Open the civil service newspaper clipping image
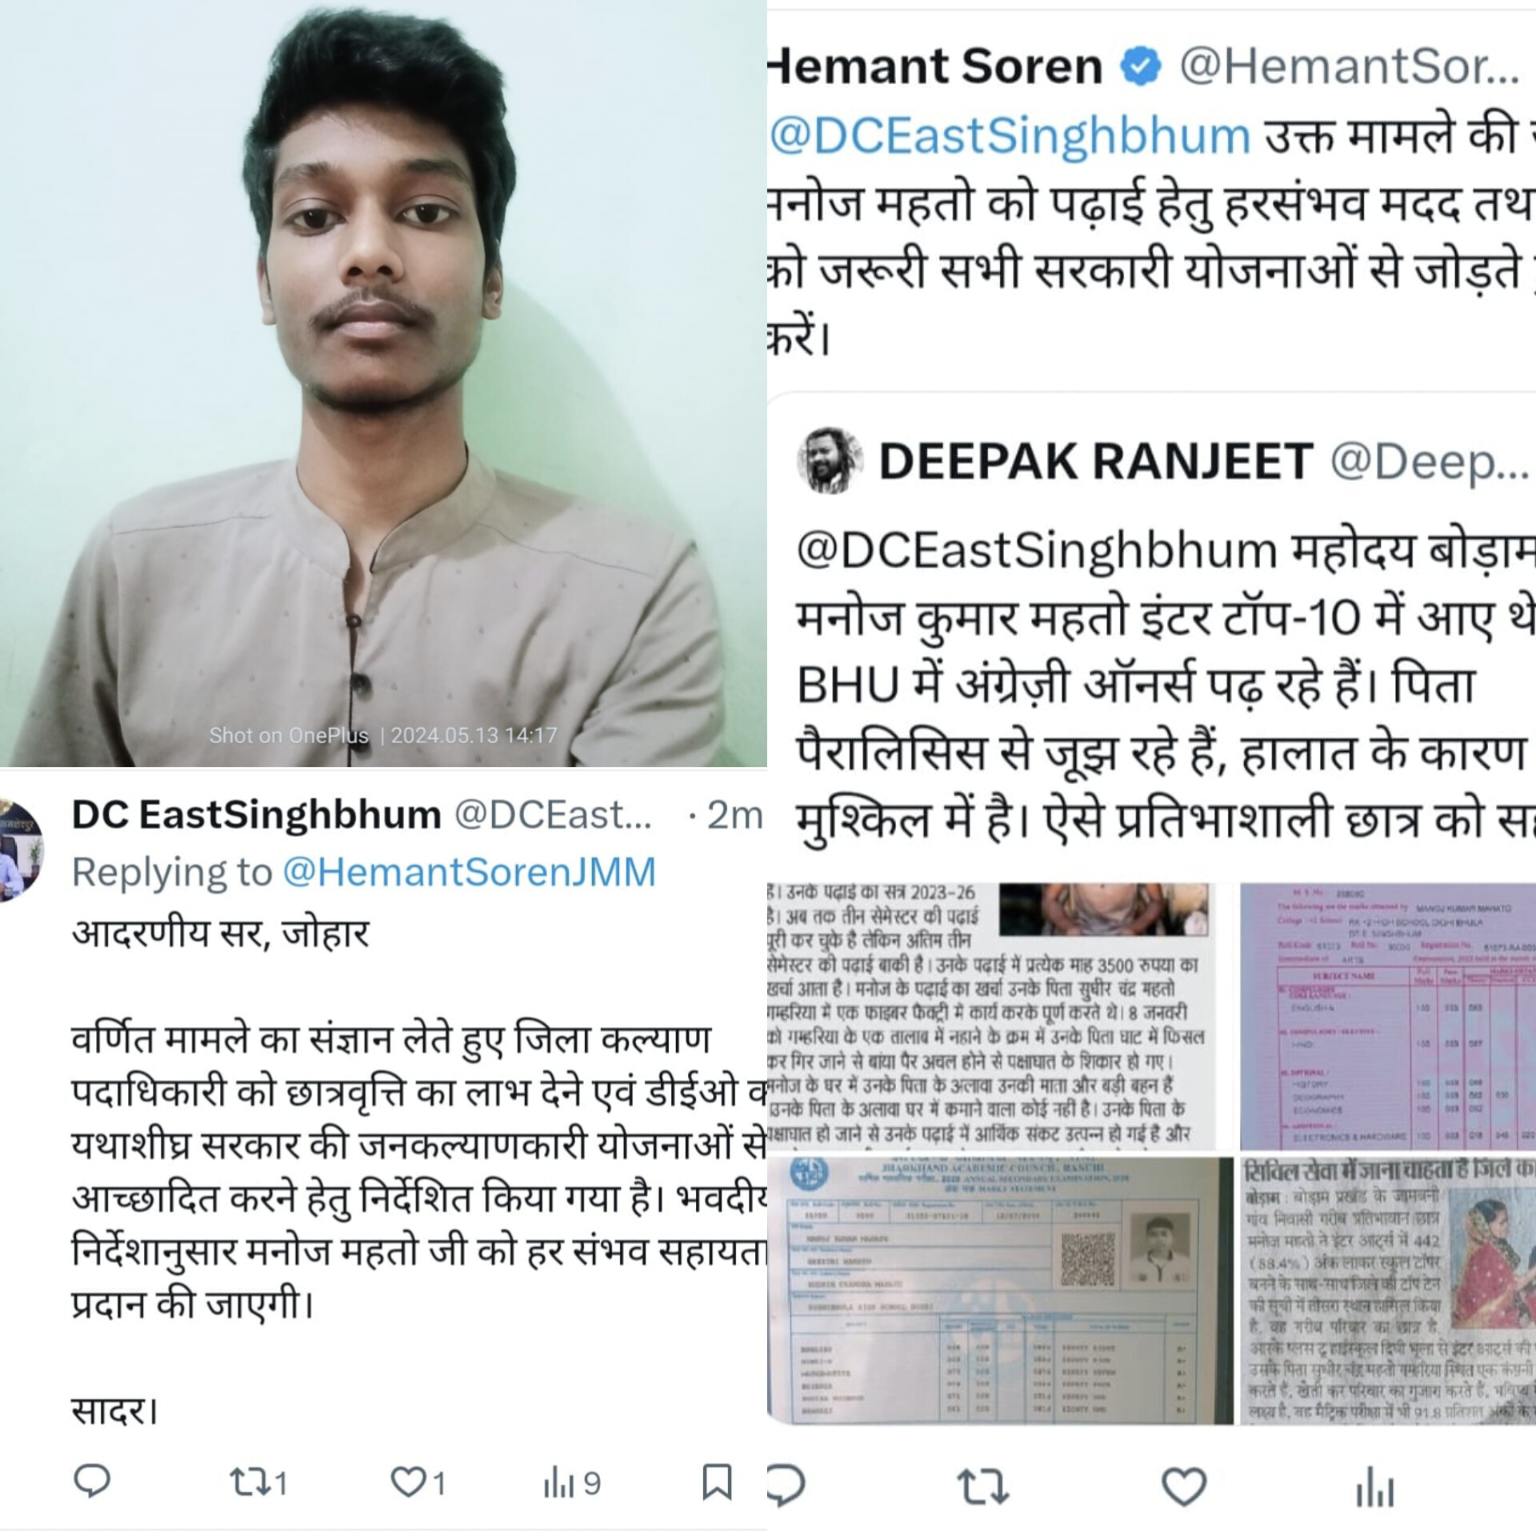This screenshot has width=1536, height=1536. click(x=1388, y=1291)
